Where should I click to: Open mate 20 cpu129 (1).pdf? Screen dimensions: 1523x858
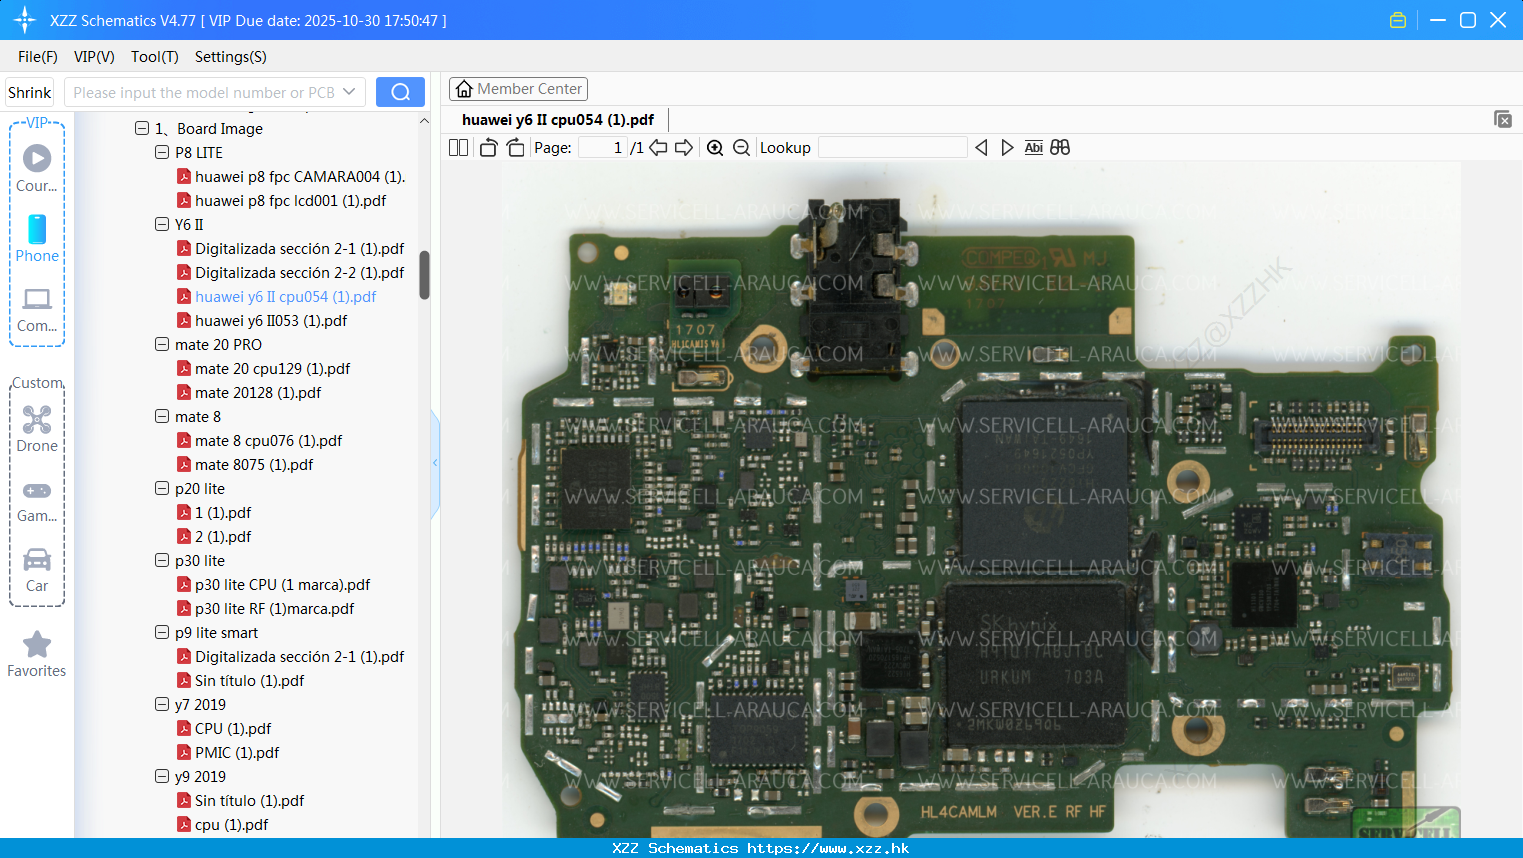(273, 368)
